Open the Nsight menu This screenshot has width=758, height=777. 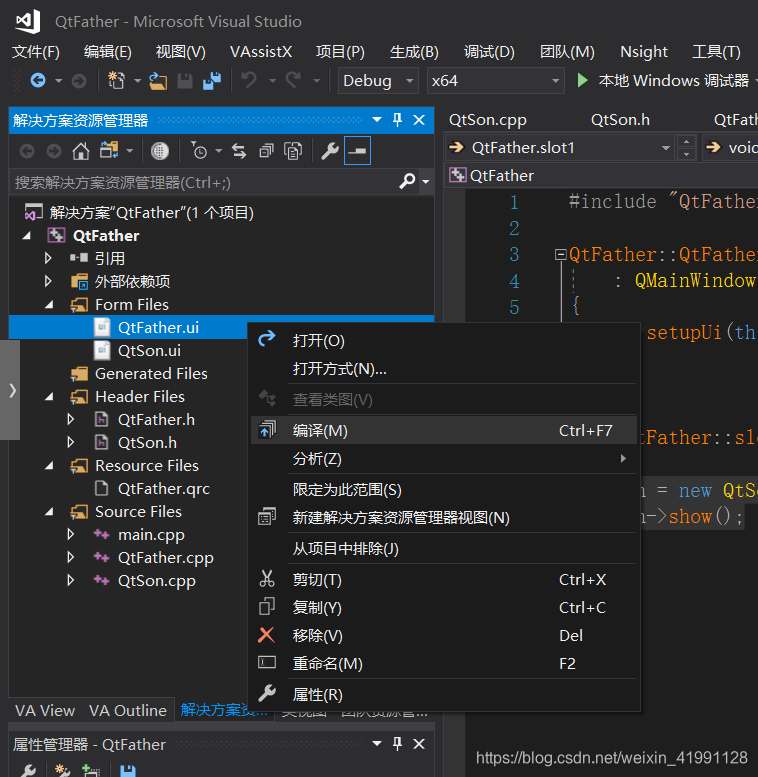644,52
